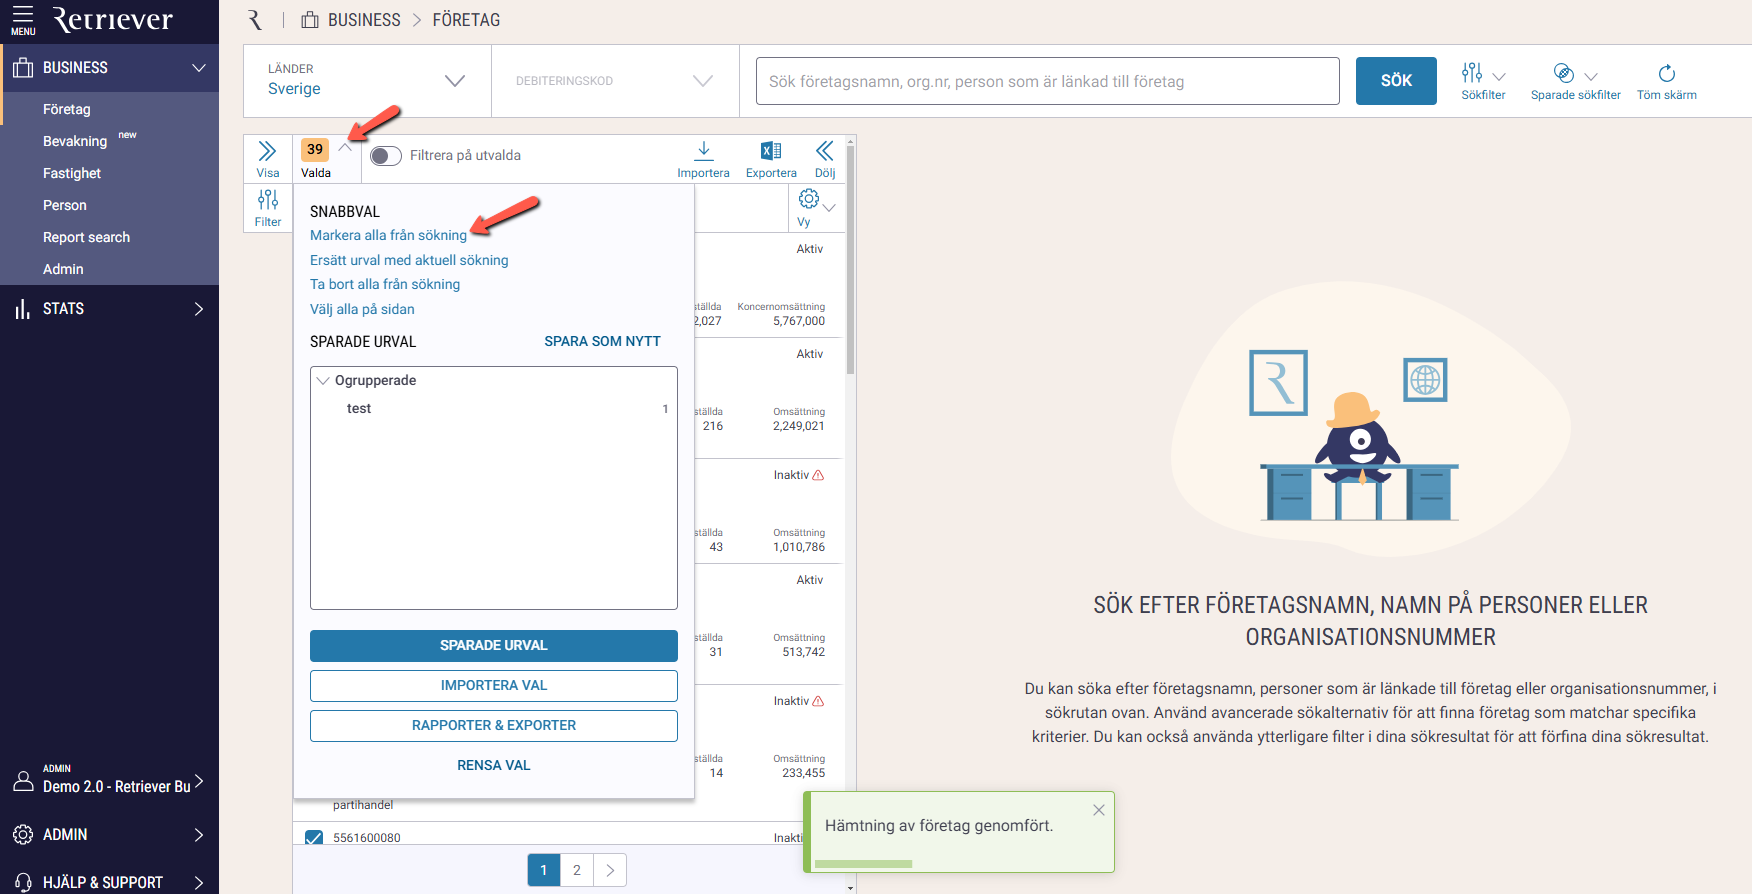
Task: Click the company search input field
Action: (1048, 81)
